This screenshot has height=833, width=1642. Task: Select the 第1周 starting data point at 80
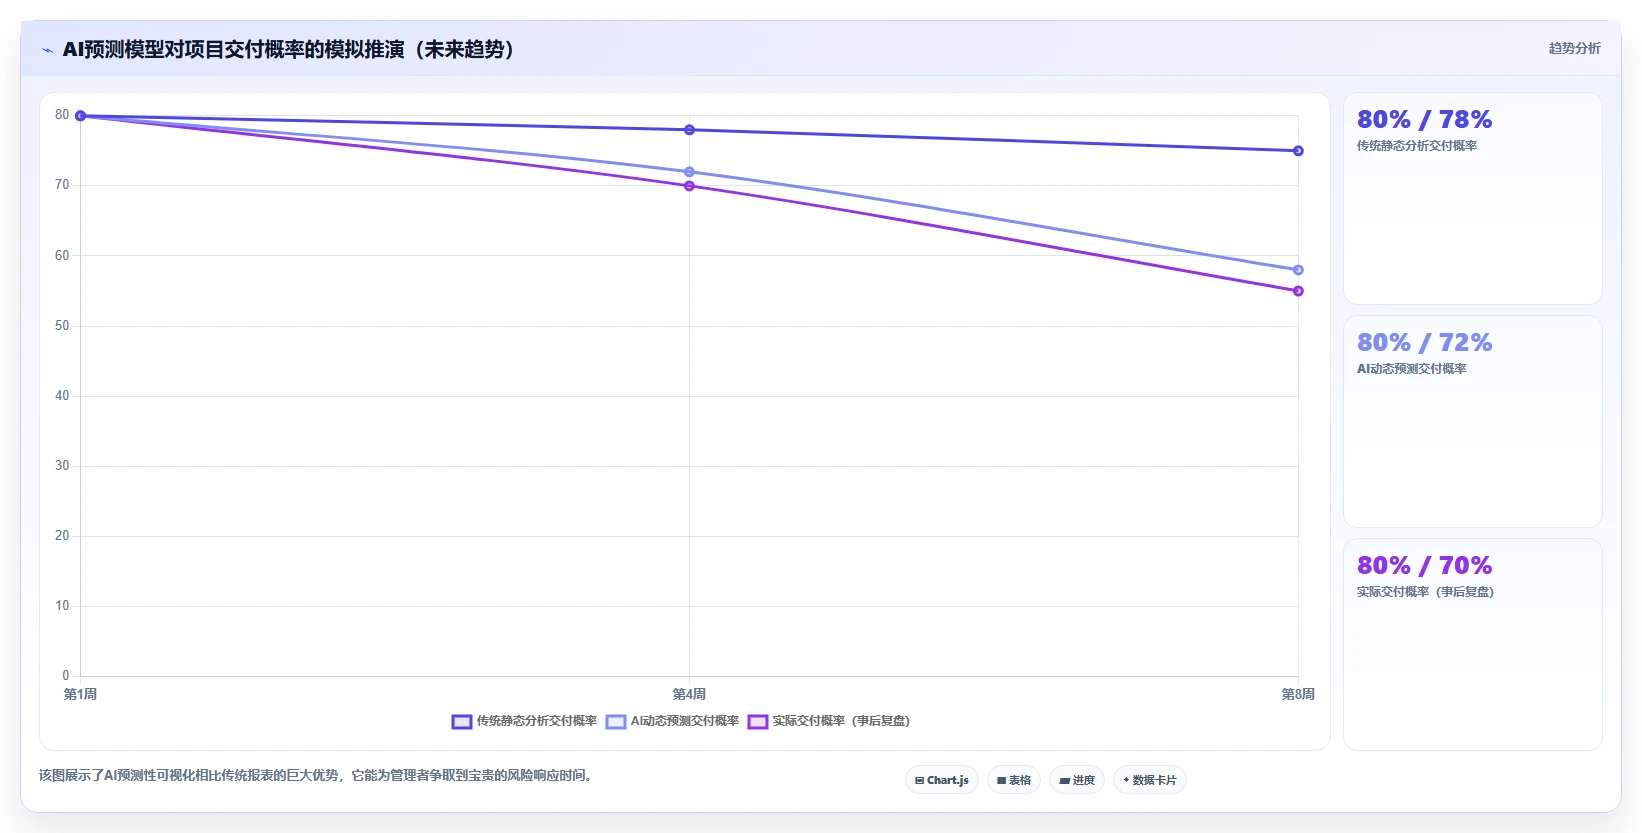click(81, 116)
